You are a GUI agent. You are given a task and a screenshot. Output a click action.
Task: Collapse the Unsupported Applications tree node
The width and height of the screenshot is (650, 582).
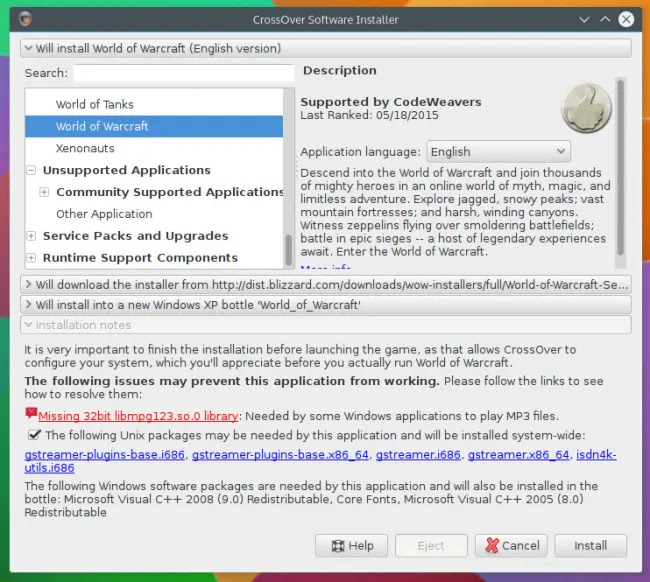[31, 170]
